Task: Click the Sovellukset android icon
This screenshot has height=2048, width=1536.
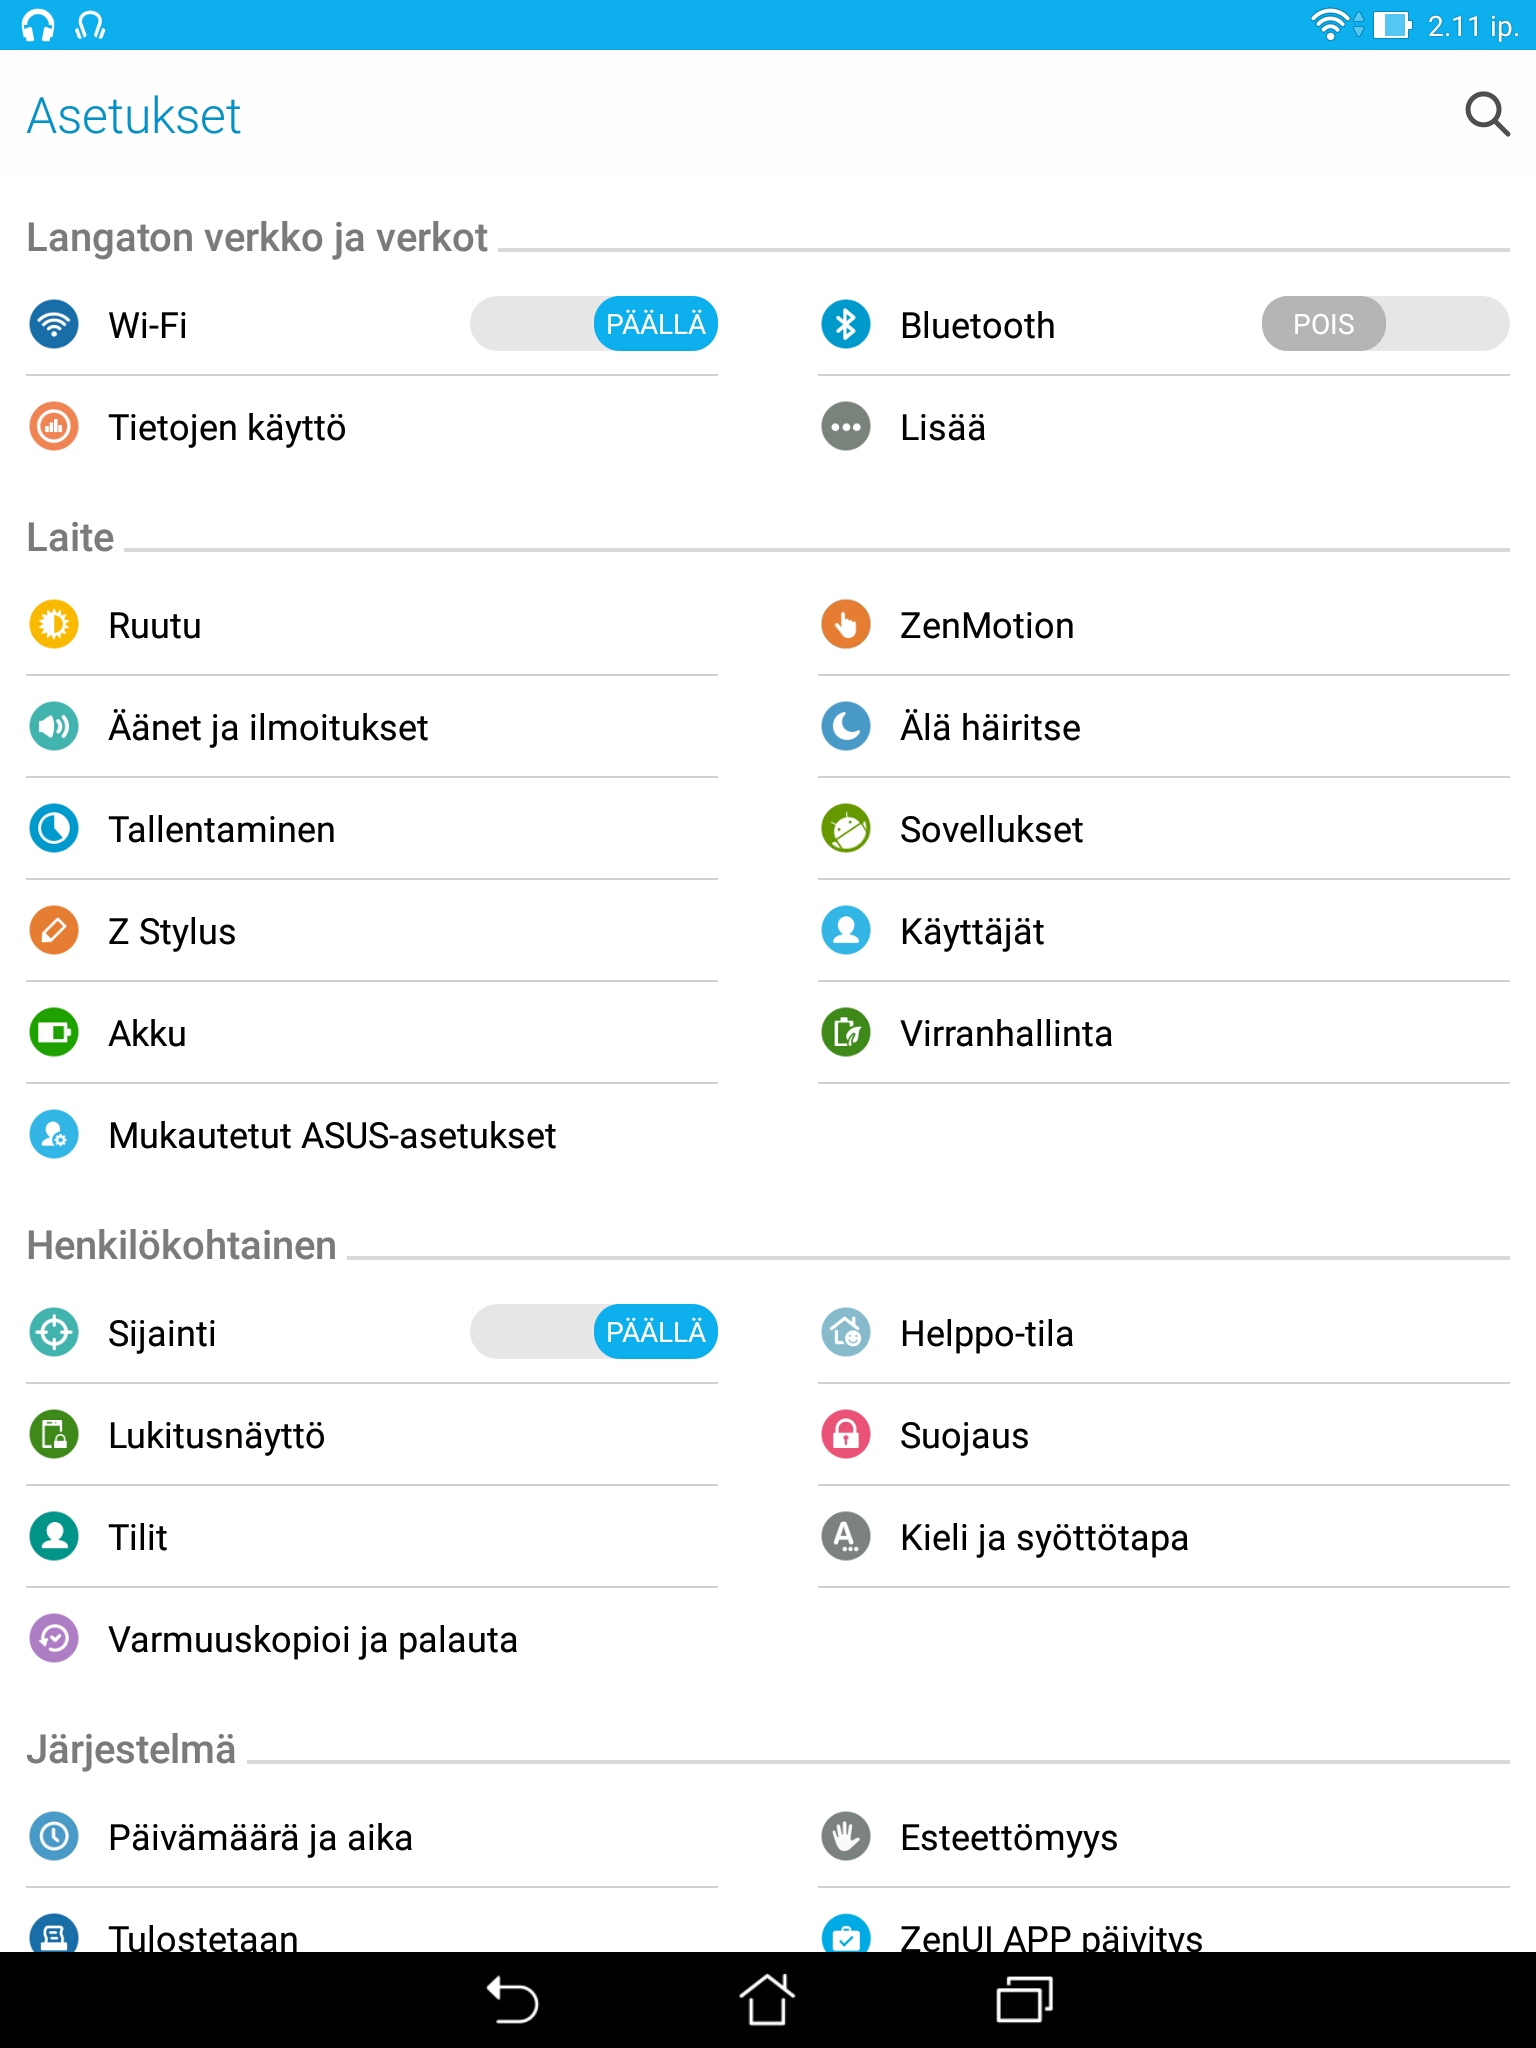Action: tap(846, 829)
